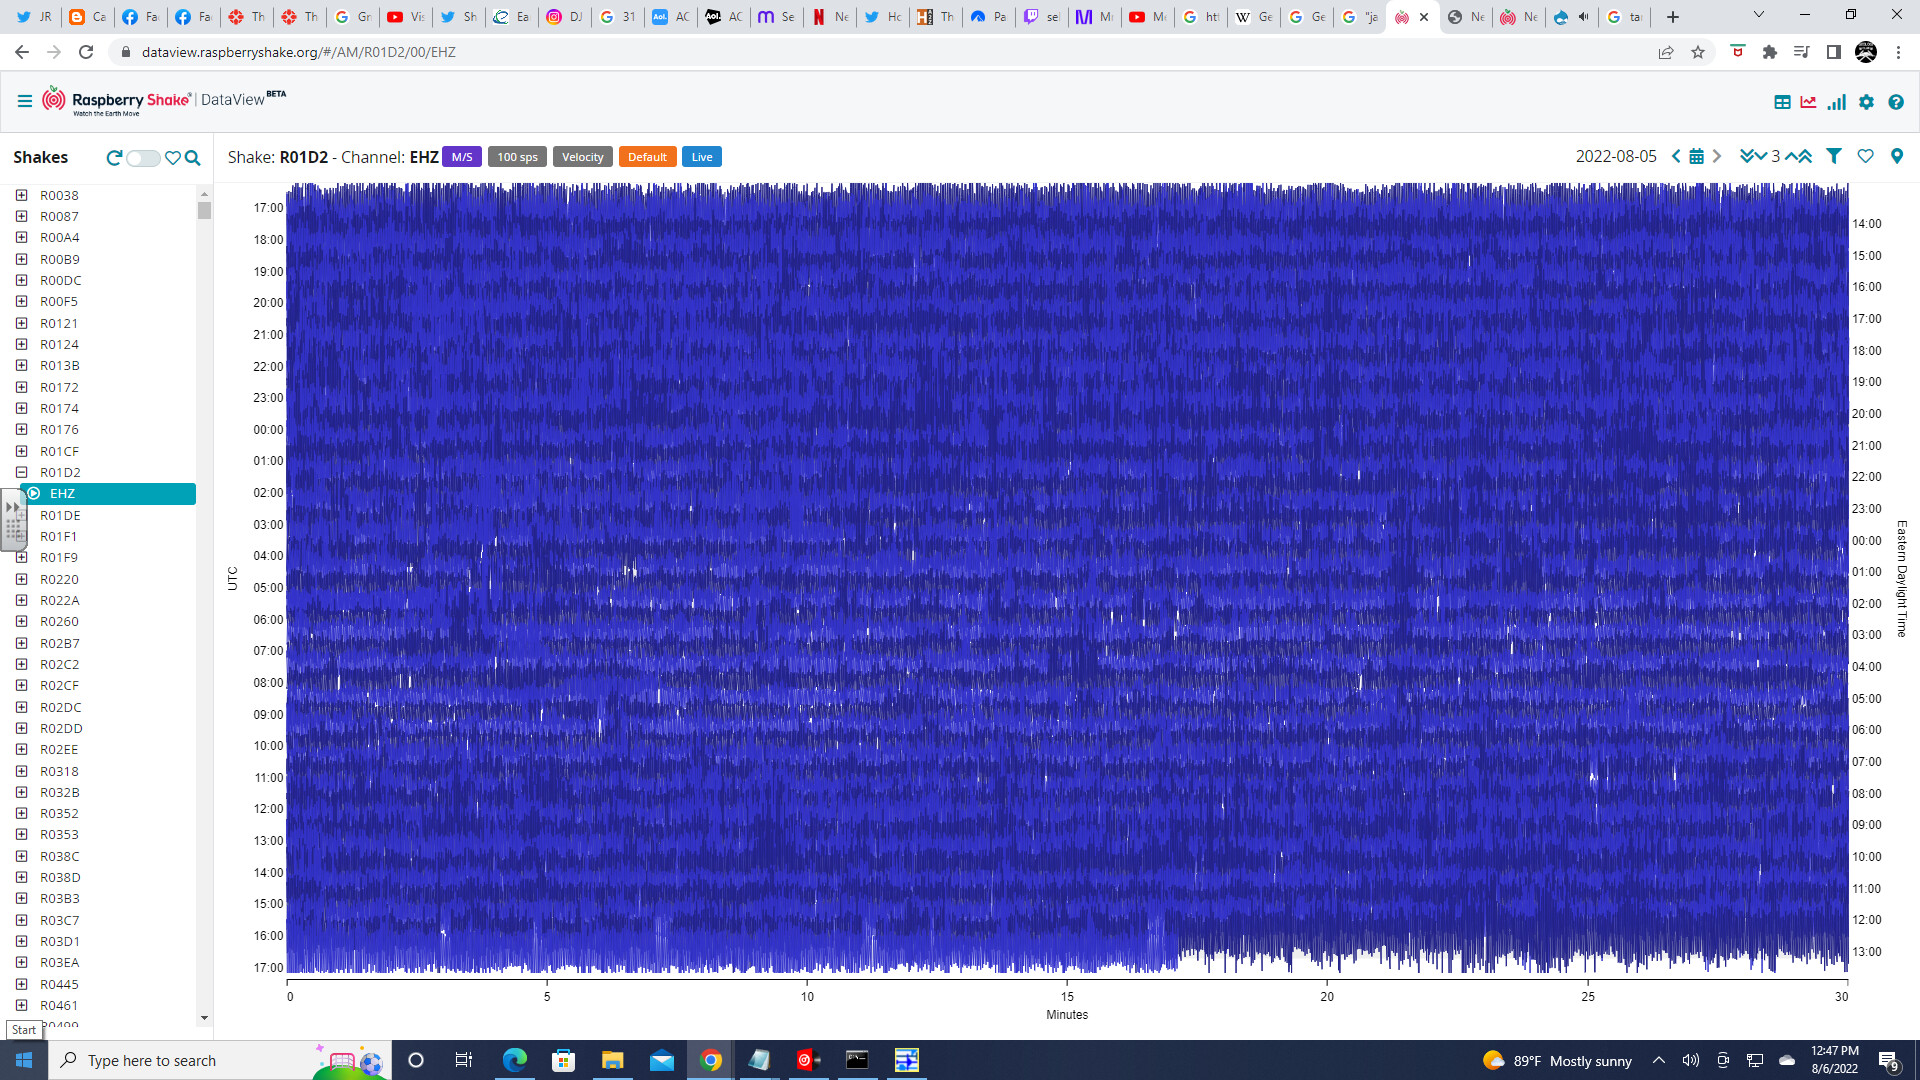Select station R0353 in list
Viewport: 1920px width, 1080px height.
coord(59,834)
